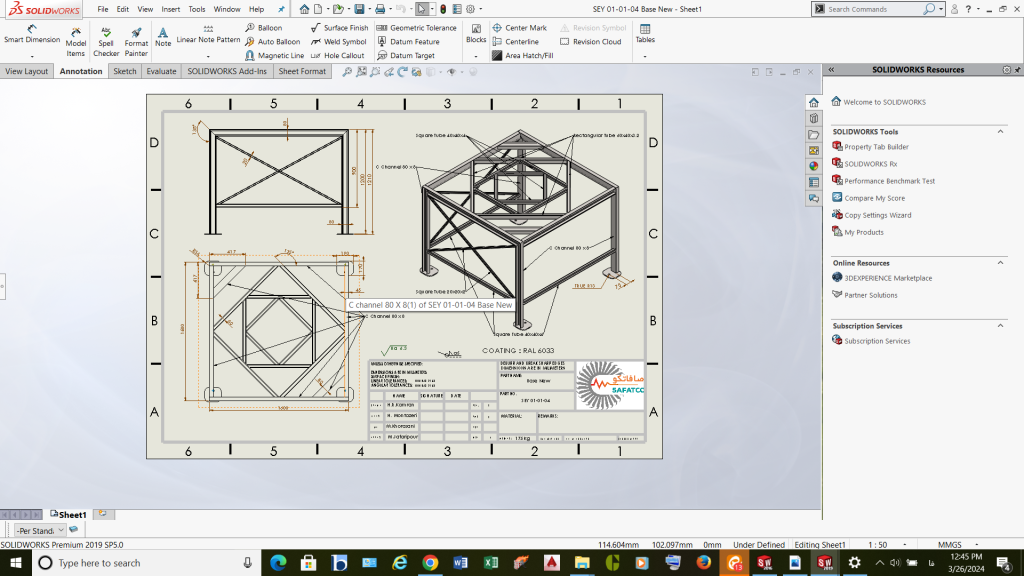Open the Insert menu
Viewport: 1024px width, 576px height.
171,9
